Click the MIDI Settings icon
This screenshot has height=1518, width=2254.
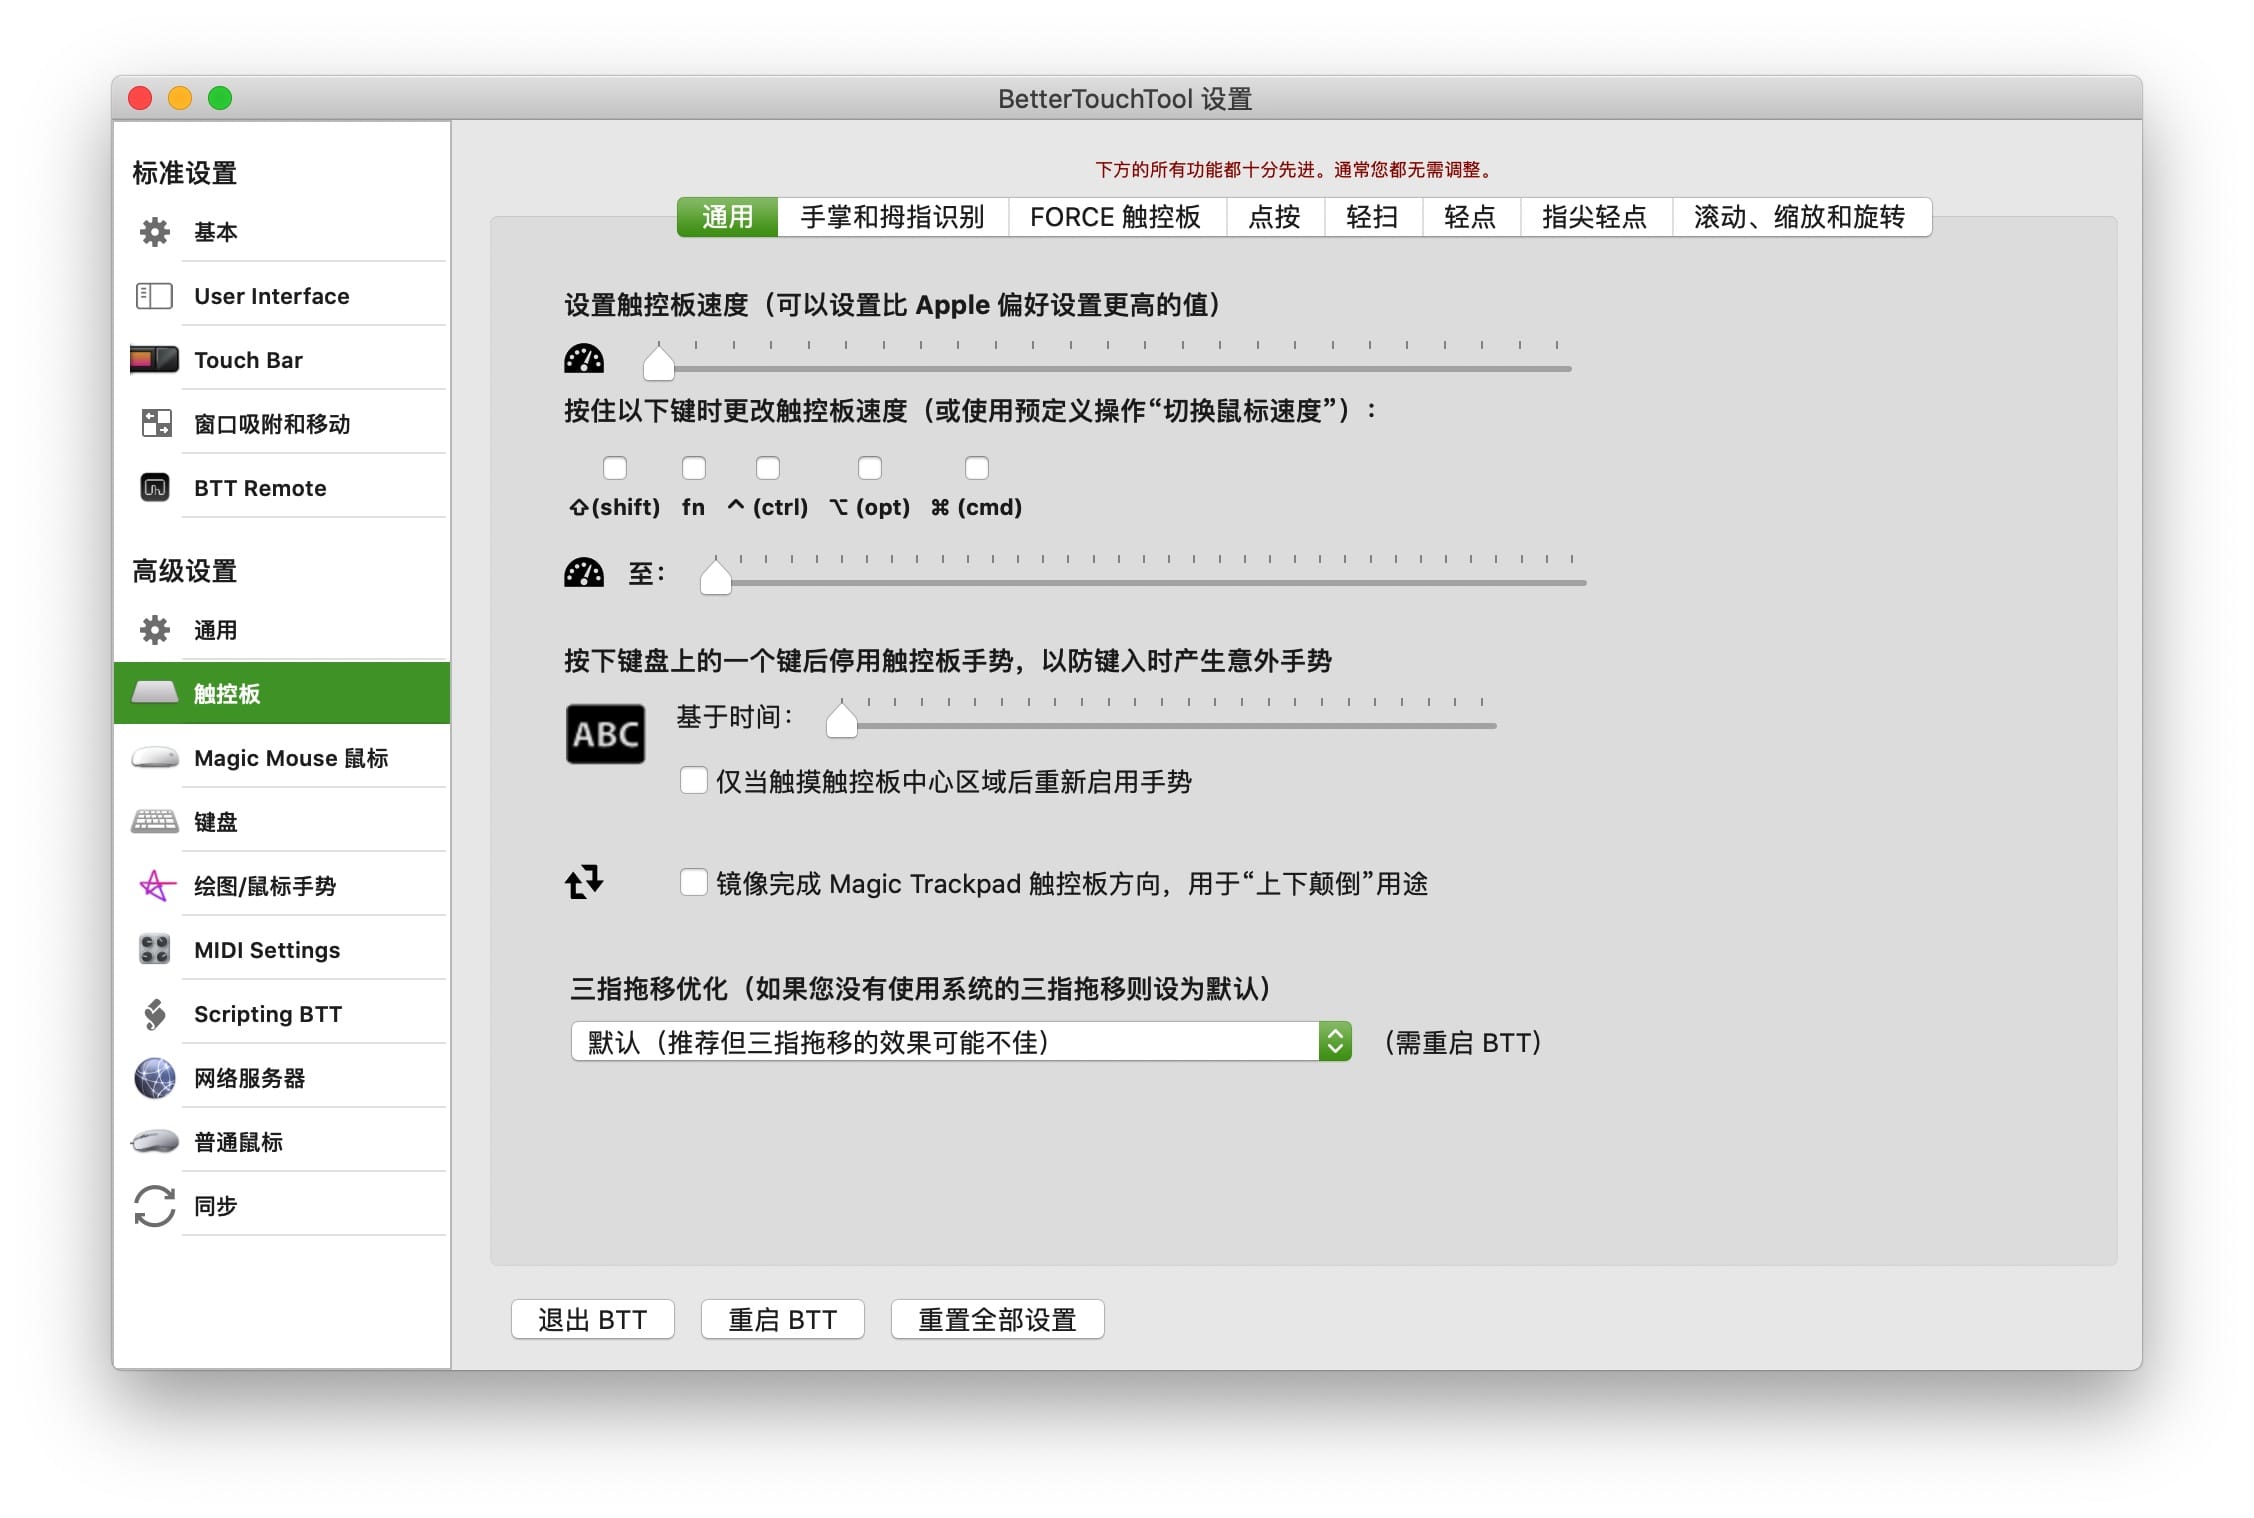(x=155, y=950)
